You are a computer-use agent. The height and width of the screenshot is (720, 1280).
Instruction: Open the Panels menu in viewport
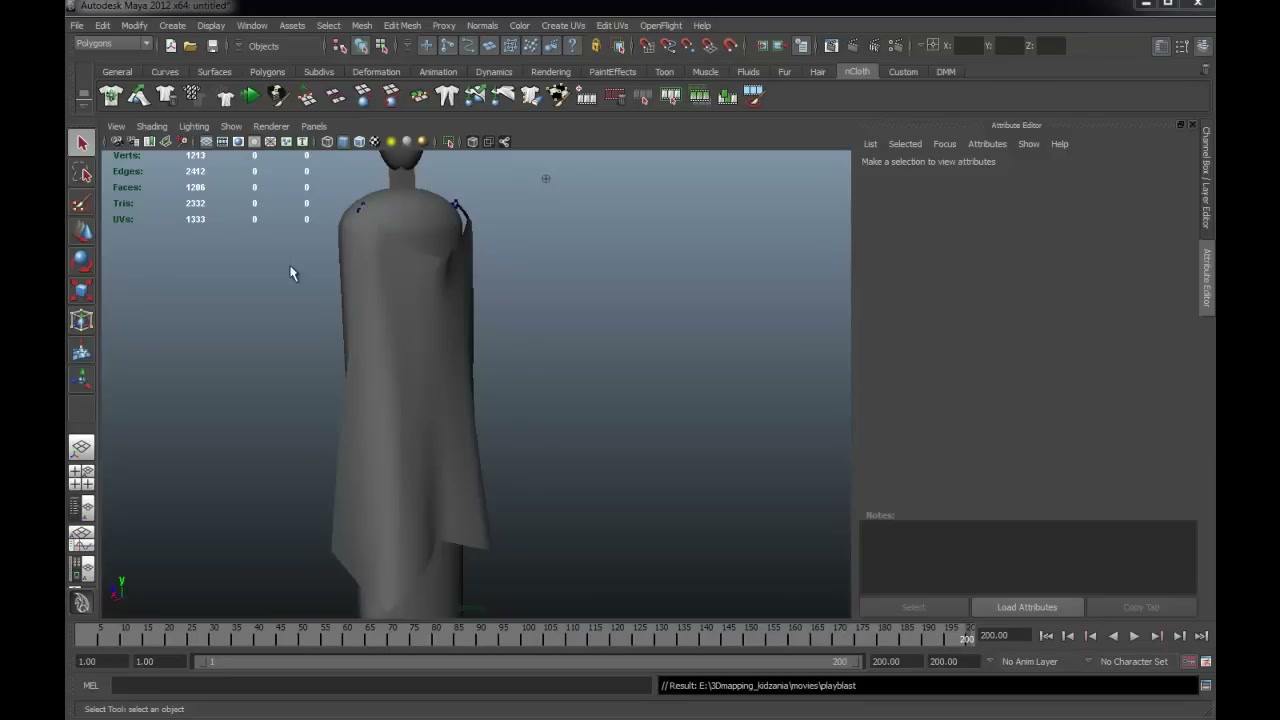314,127
